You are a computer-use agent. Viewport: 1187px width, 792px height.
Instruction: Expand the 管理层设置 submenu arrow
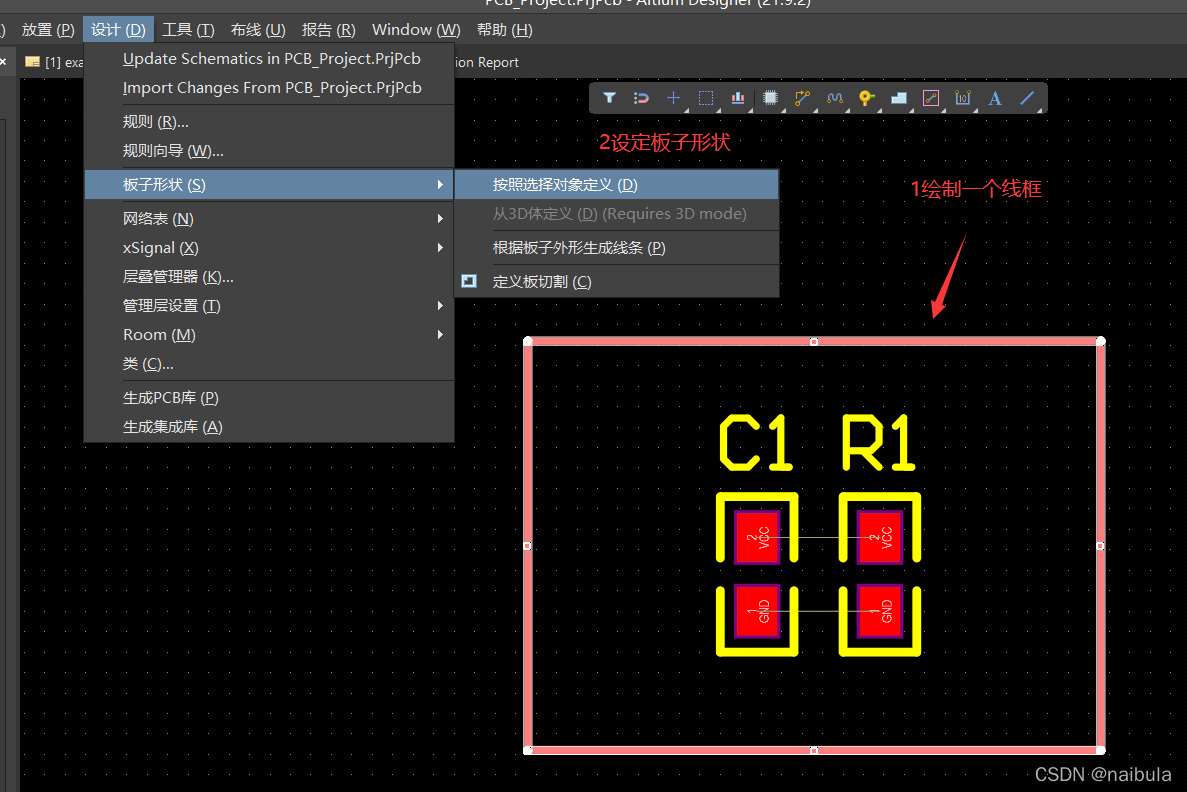tap(440, 305)
